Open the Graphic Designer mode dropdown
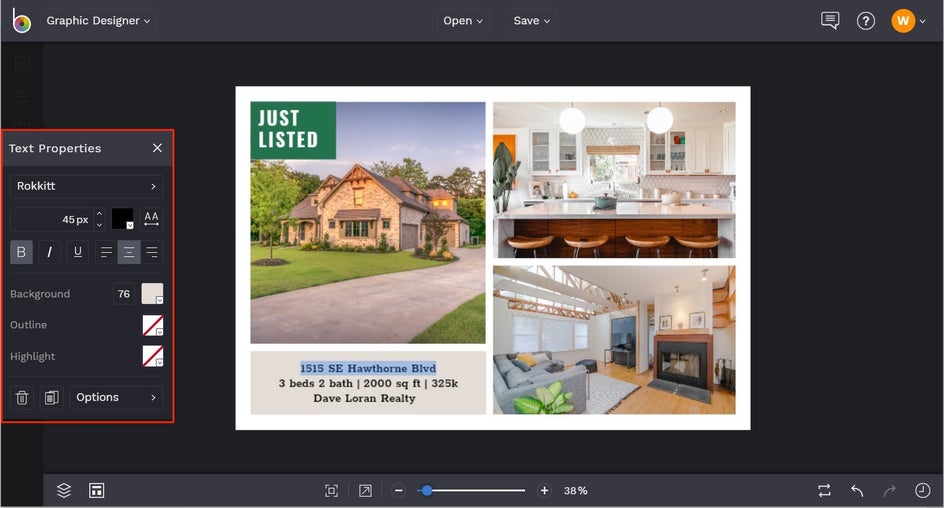Viewport: 944px width, 508px height. coord(98,20)
